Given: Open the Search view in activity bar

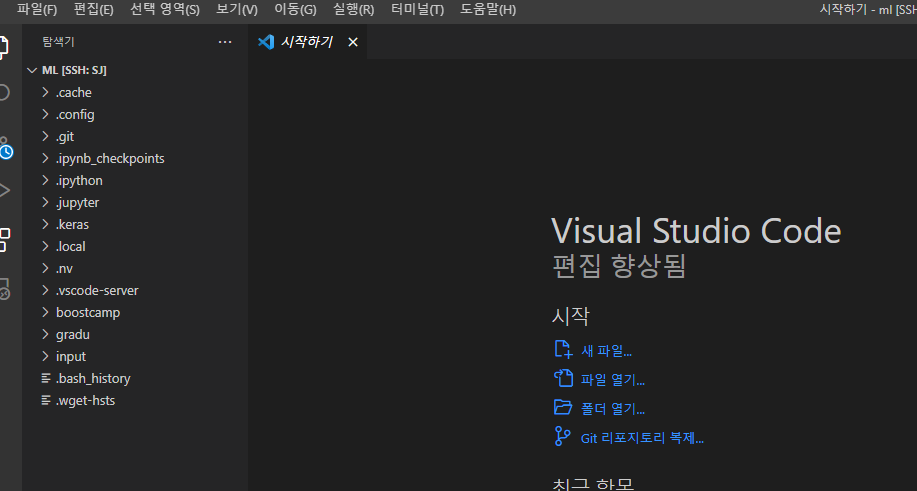Looking at the screenshot, I should 4,92.
